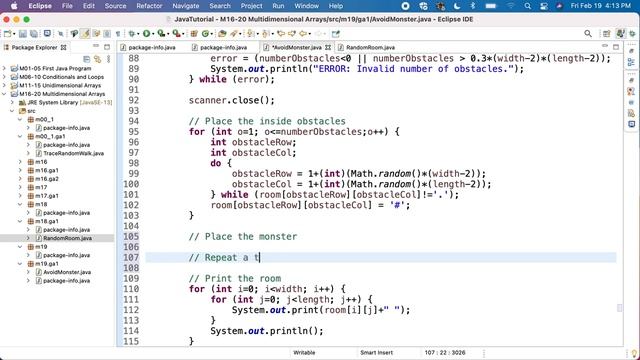Open macOS Control Center
This screenshot has width=640, height=360.
(544, 6)
